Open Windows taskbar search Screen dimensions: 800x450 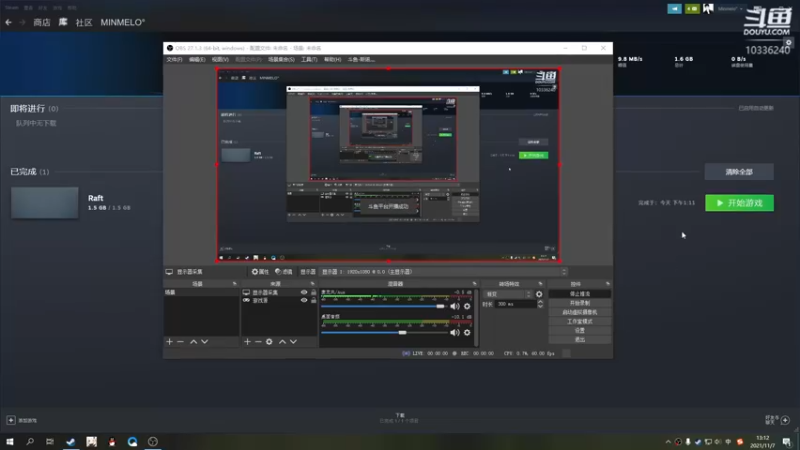[30, 441]
